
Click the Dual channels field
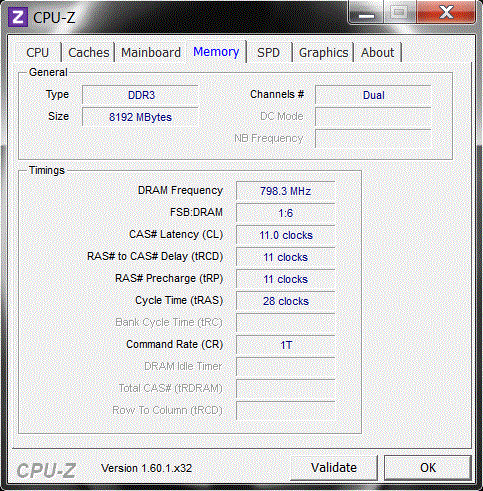(373, 95)
